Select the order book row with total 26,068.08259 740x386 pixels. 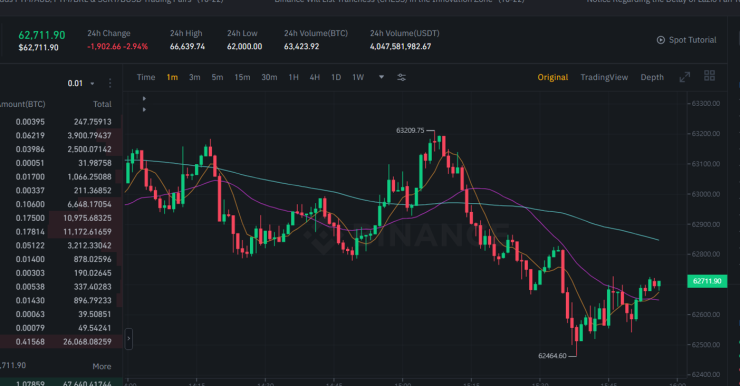tap(61, 342)
